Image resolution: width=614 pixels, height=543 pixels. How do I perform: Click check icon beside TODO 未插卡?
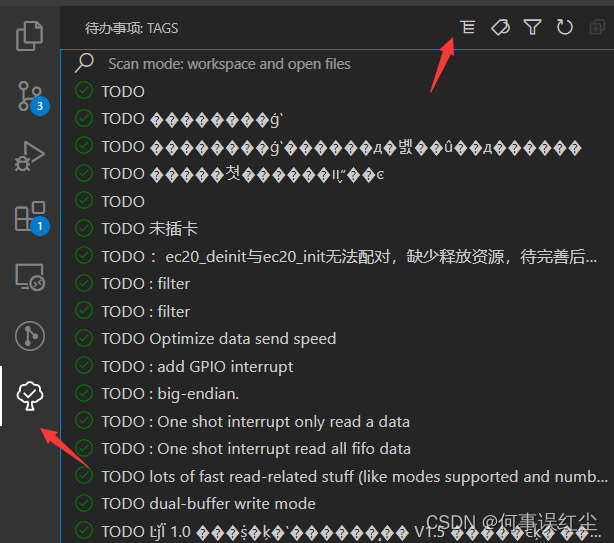pos(84,228)
